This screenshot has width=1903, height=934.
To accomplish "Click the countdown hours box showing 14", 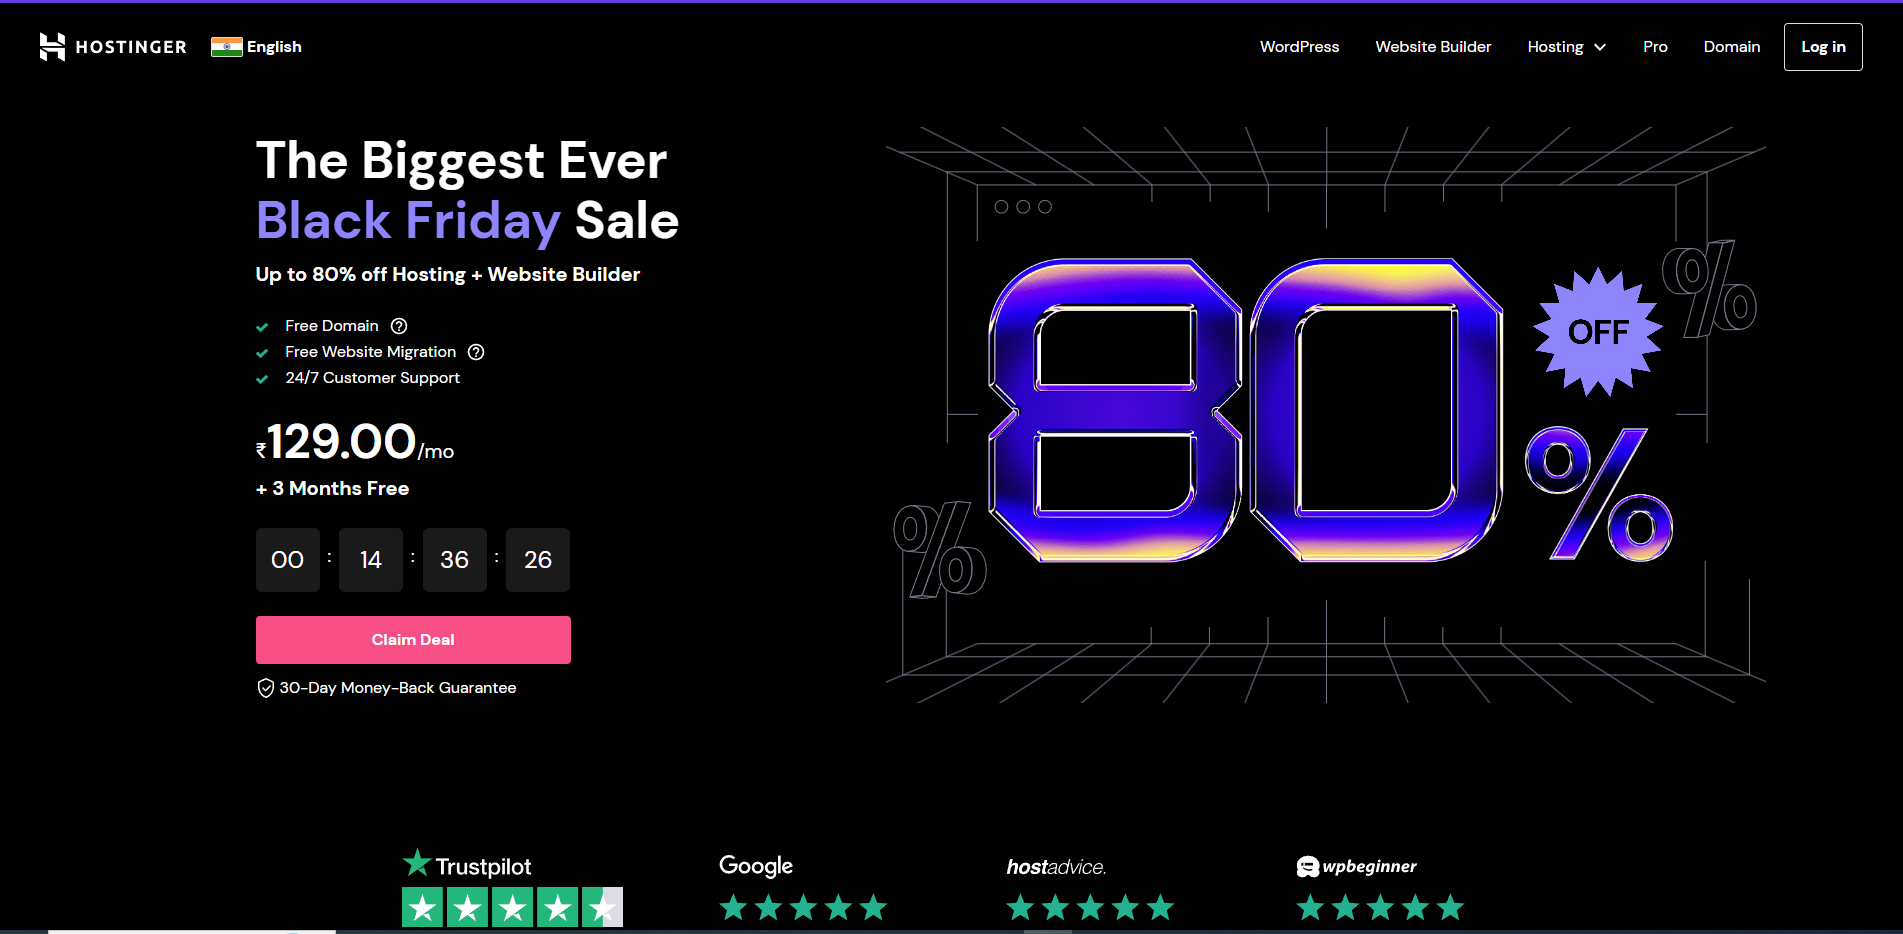I will tap(371, 560).
